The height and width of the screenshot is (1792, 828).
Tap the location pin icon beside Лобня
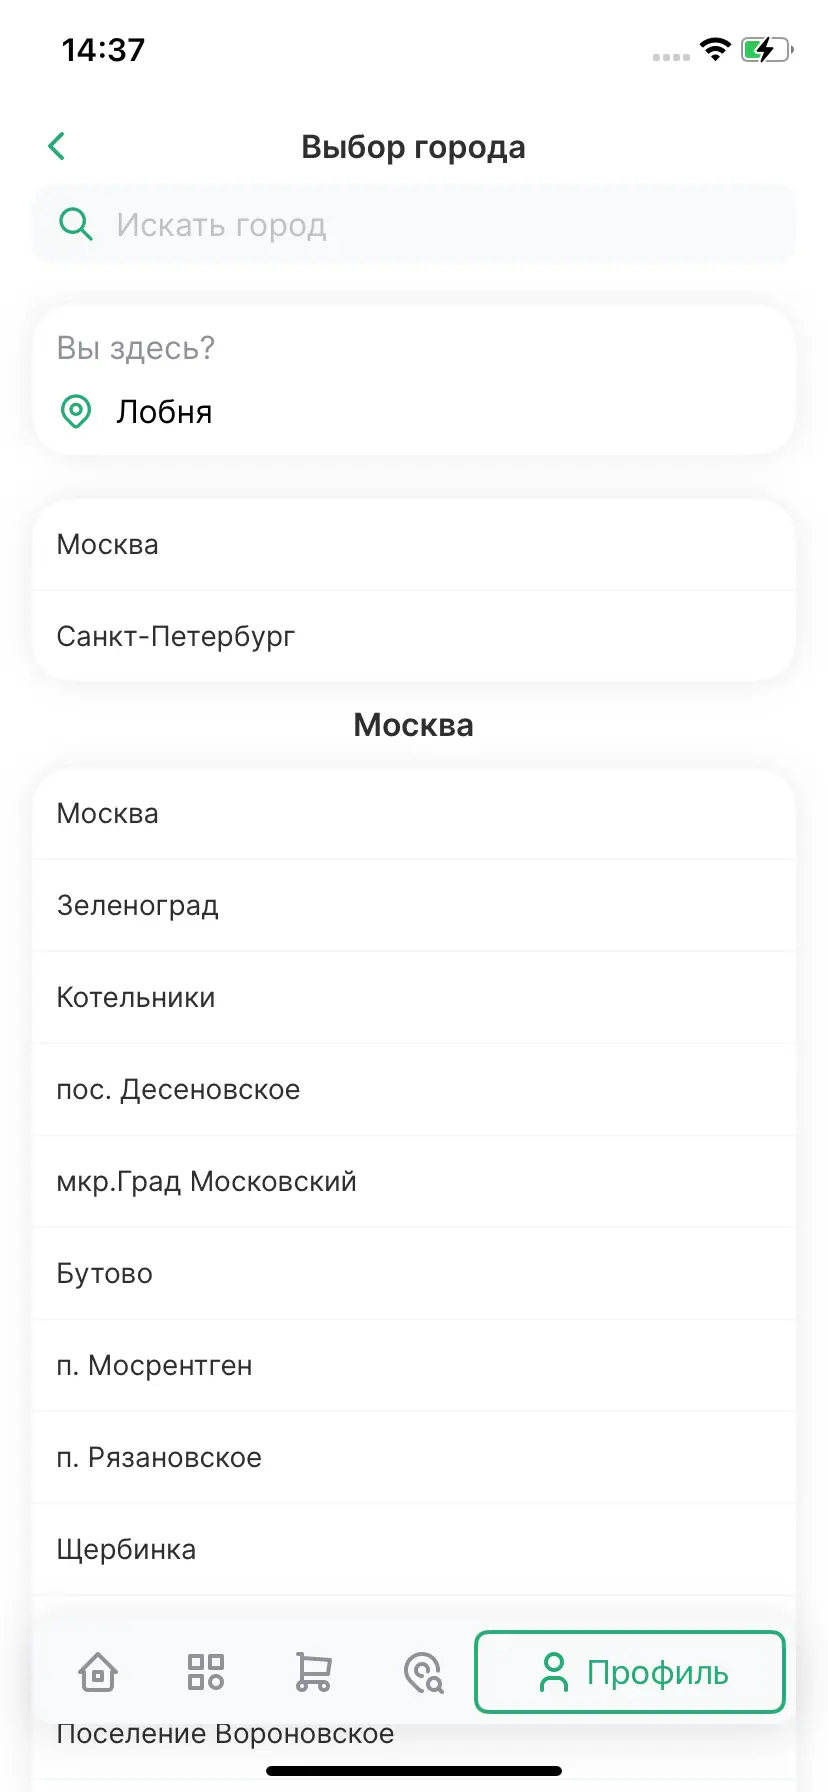click(x=76, y=411)
